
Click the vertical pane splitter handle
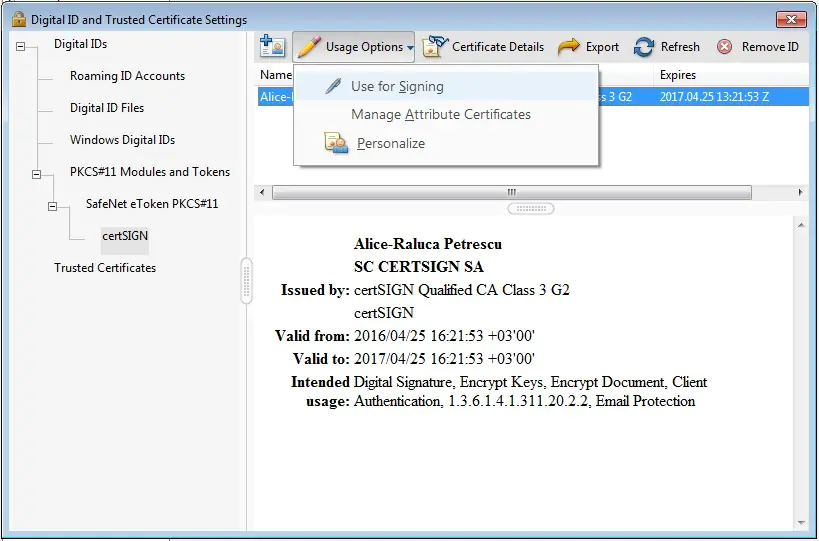[x=246, y=280]
